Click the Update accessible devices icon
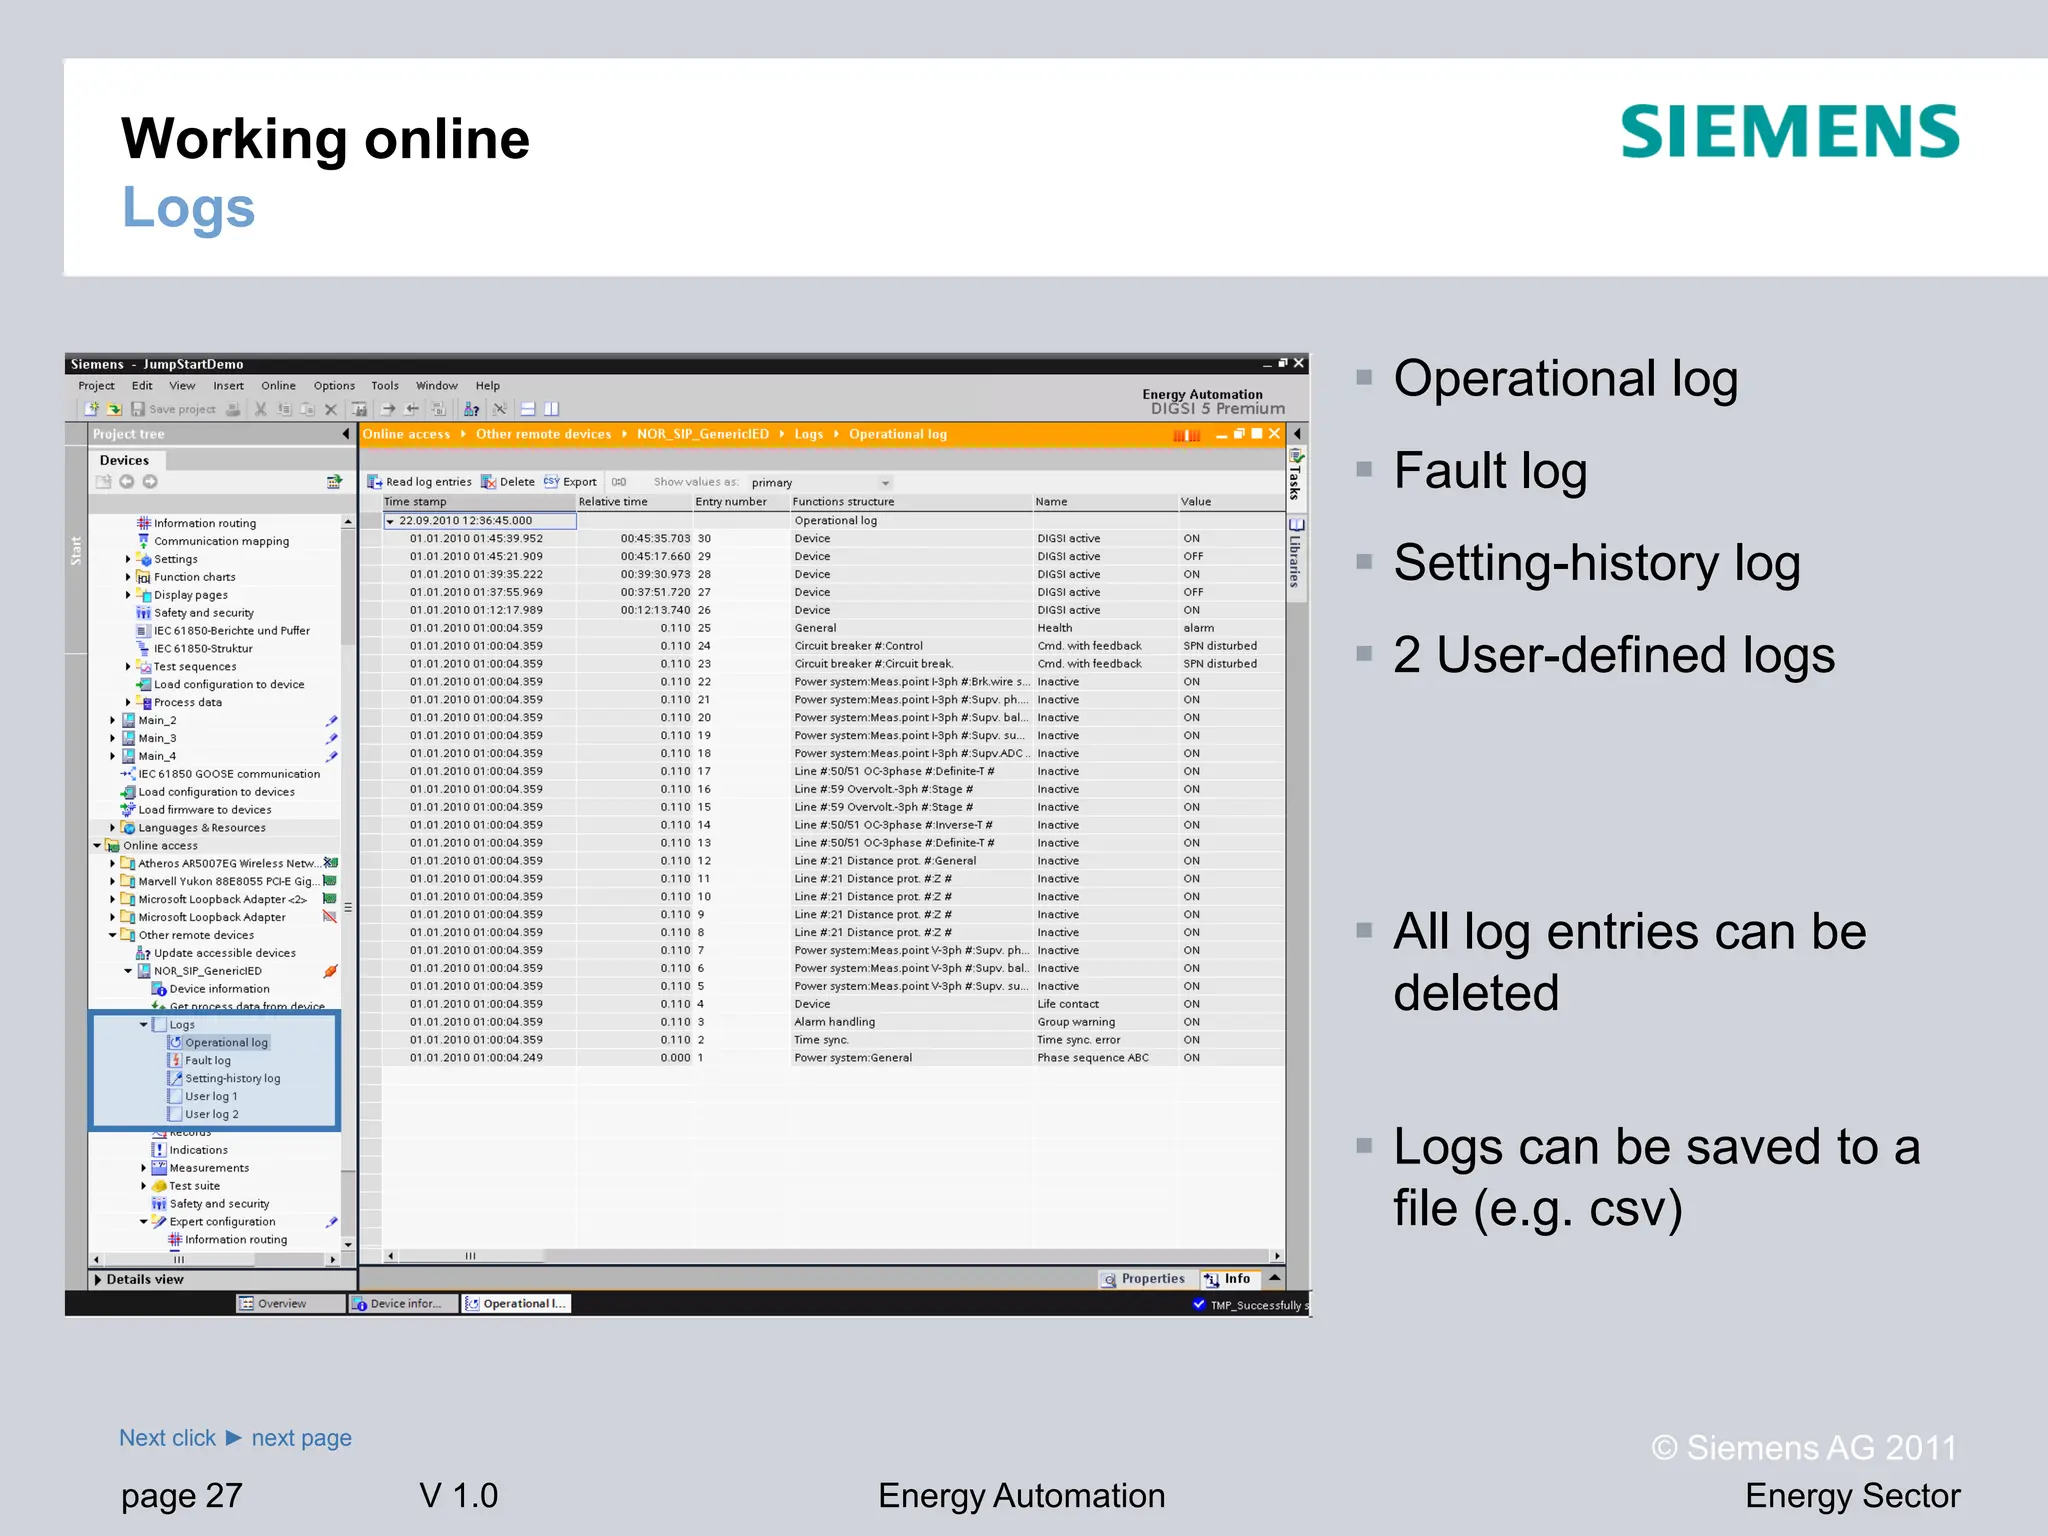This screenshot has height=1536, width=2048. click(143, 953)
